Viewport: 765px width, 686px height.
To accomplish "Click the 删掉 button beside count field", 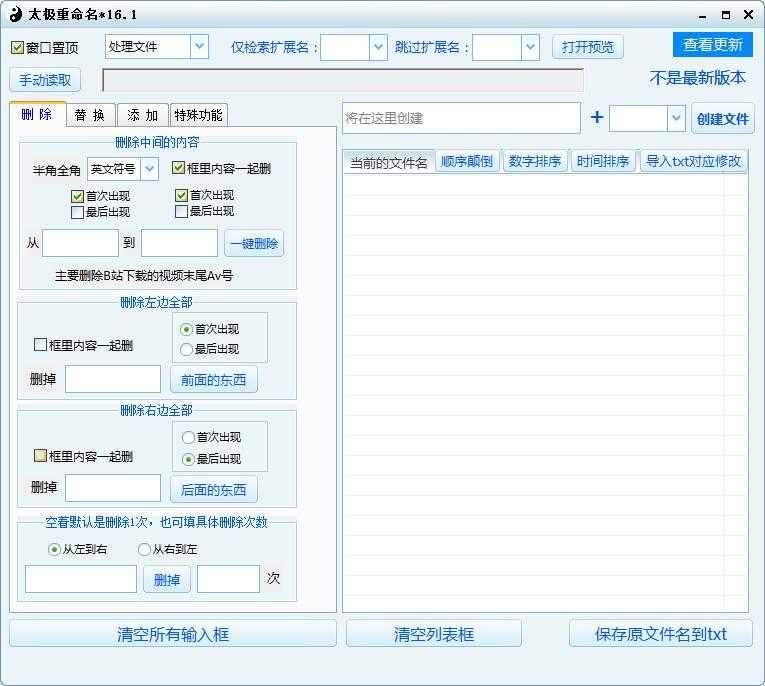I will click(x=167, y=580).
